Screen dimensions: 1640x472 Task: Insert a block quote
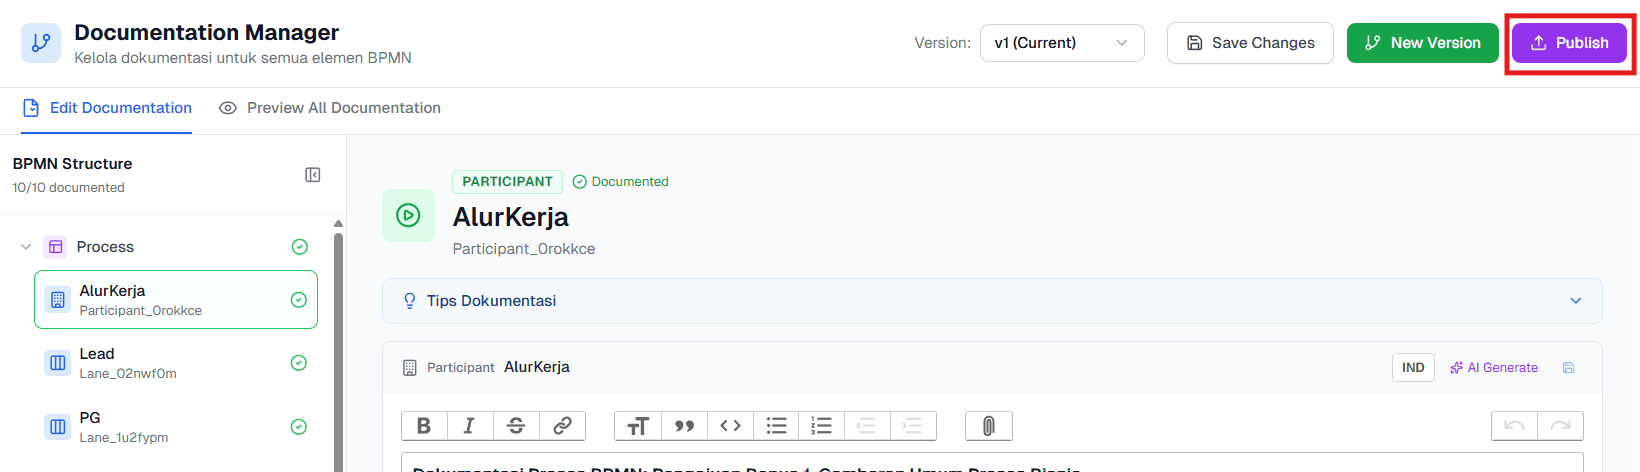click(684, 426)
